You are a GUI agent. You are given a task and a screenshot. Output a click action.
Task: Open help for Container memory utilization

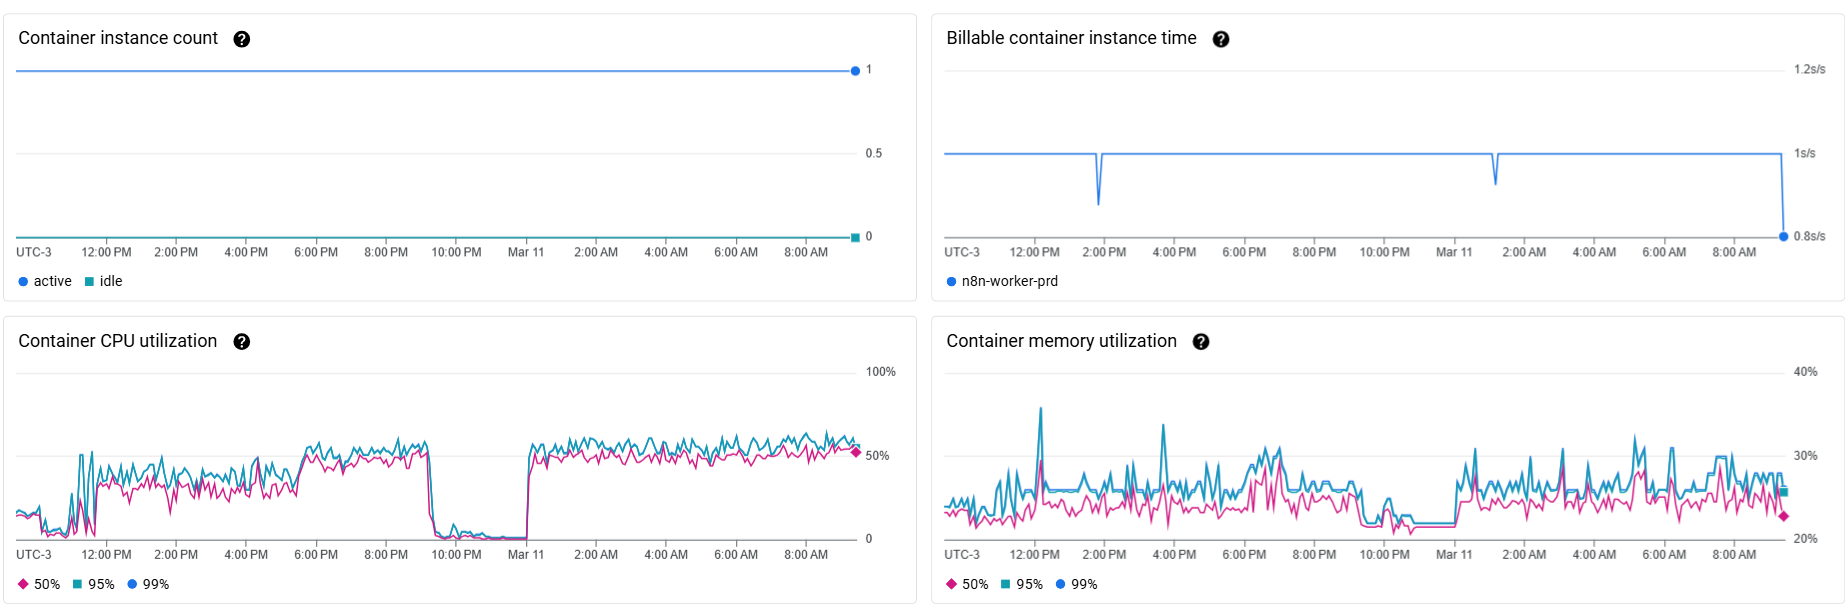coord(1201,342)
